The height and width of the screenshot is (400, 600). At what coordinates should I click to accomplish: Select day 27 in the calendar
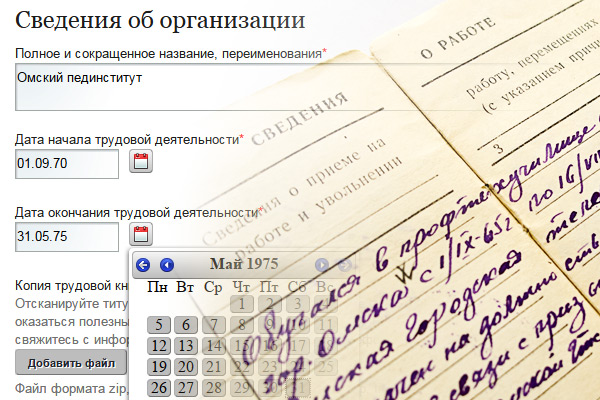[185, 388]
